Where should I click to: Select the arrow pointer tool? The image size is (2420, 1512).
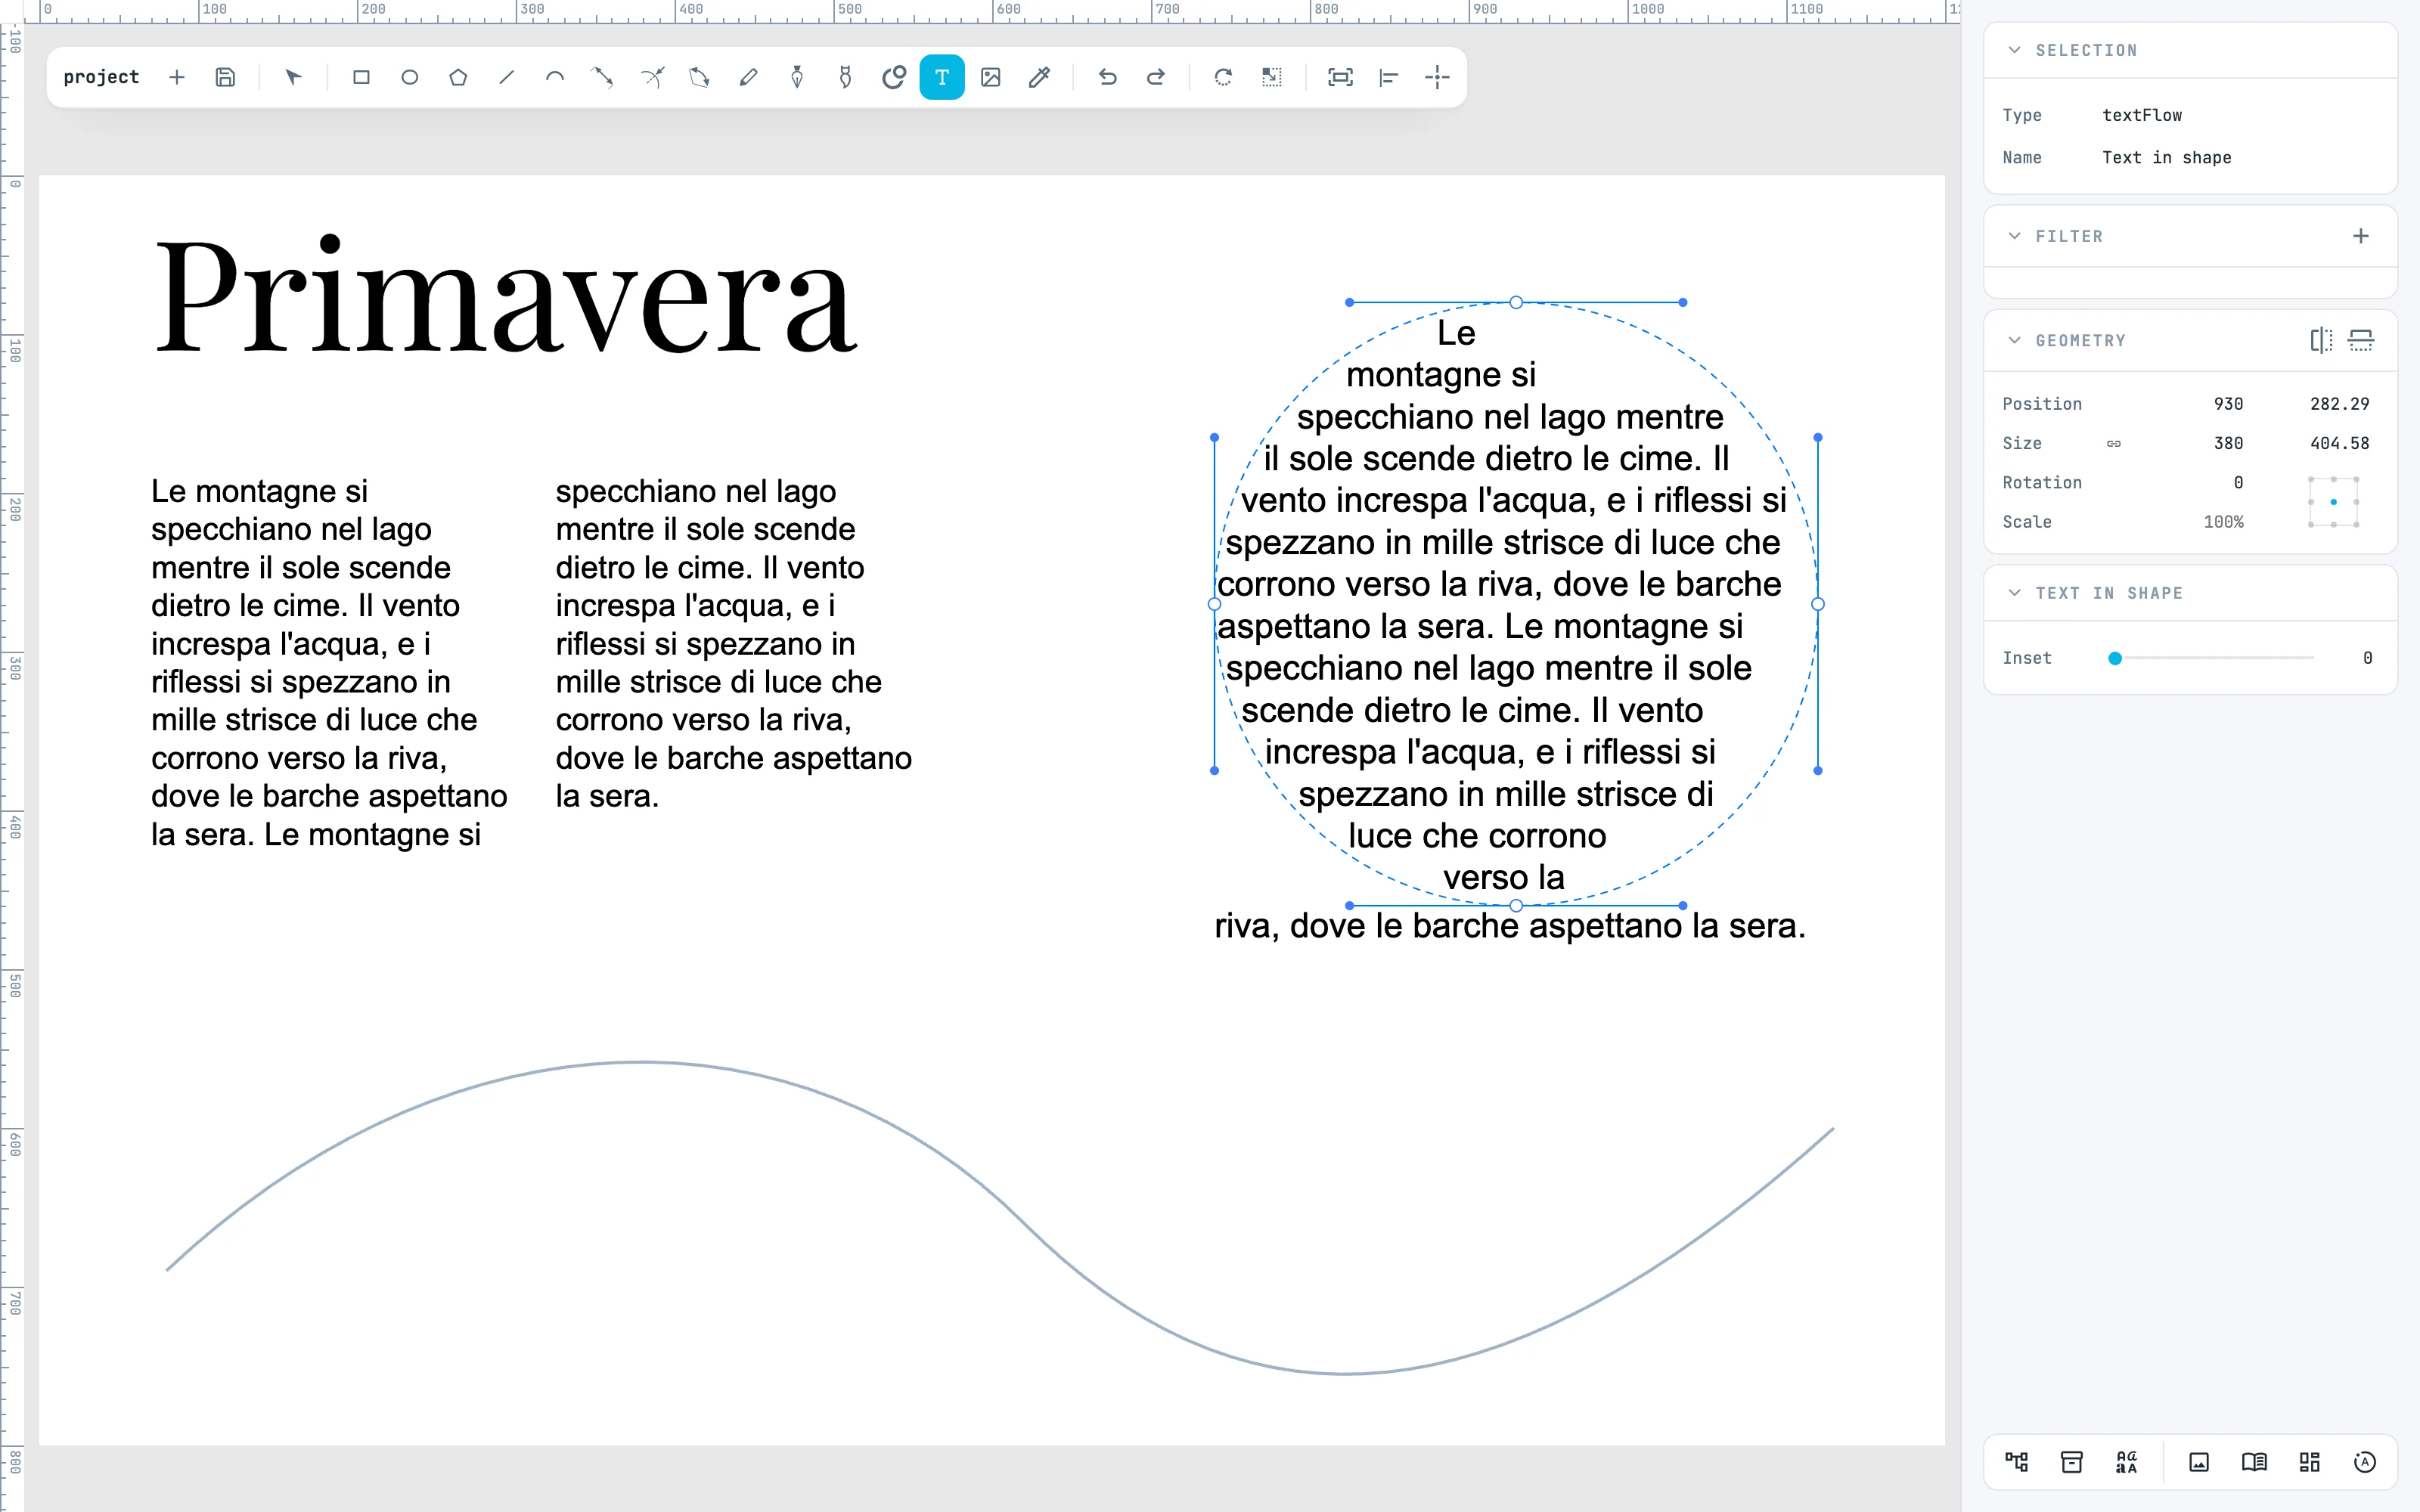(293, 77)
